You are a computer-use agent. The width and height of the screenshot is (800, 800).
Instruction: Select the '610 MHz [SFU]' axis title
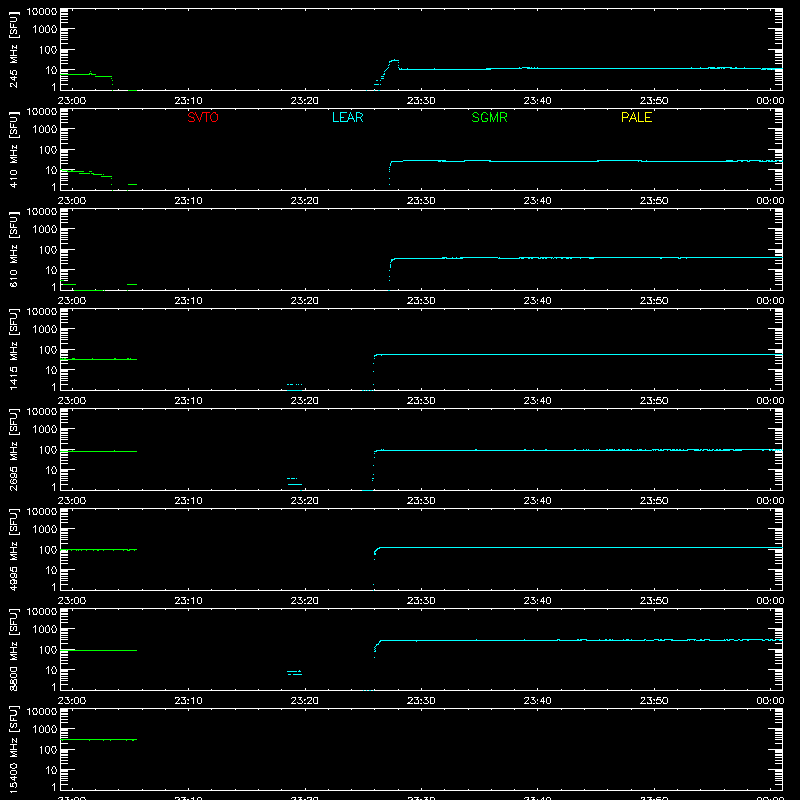14,249
